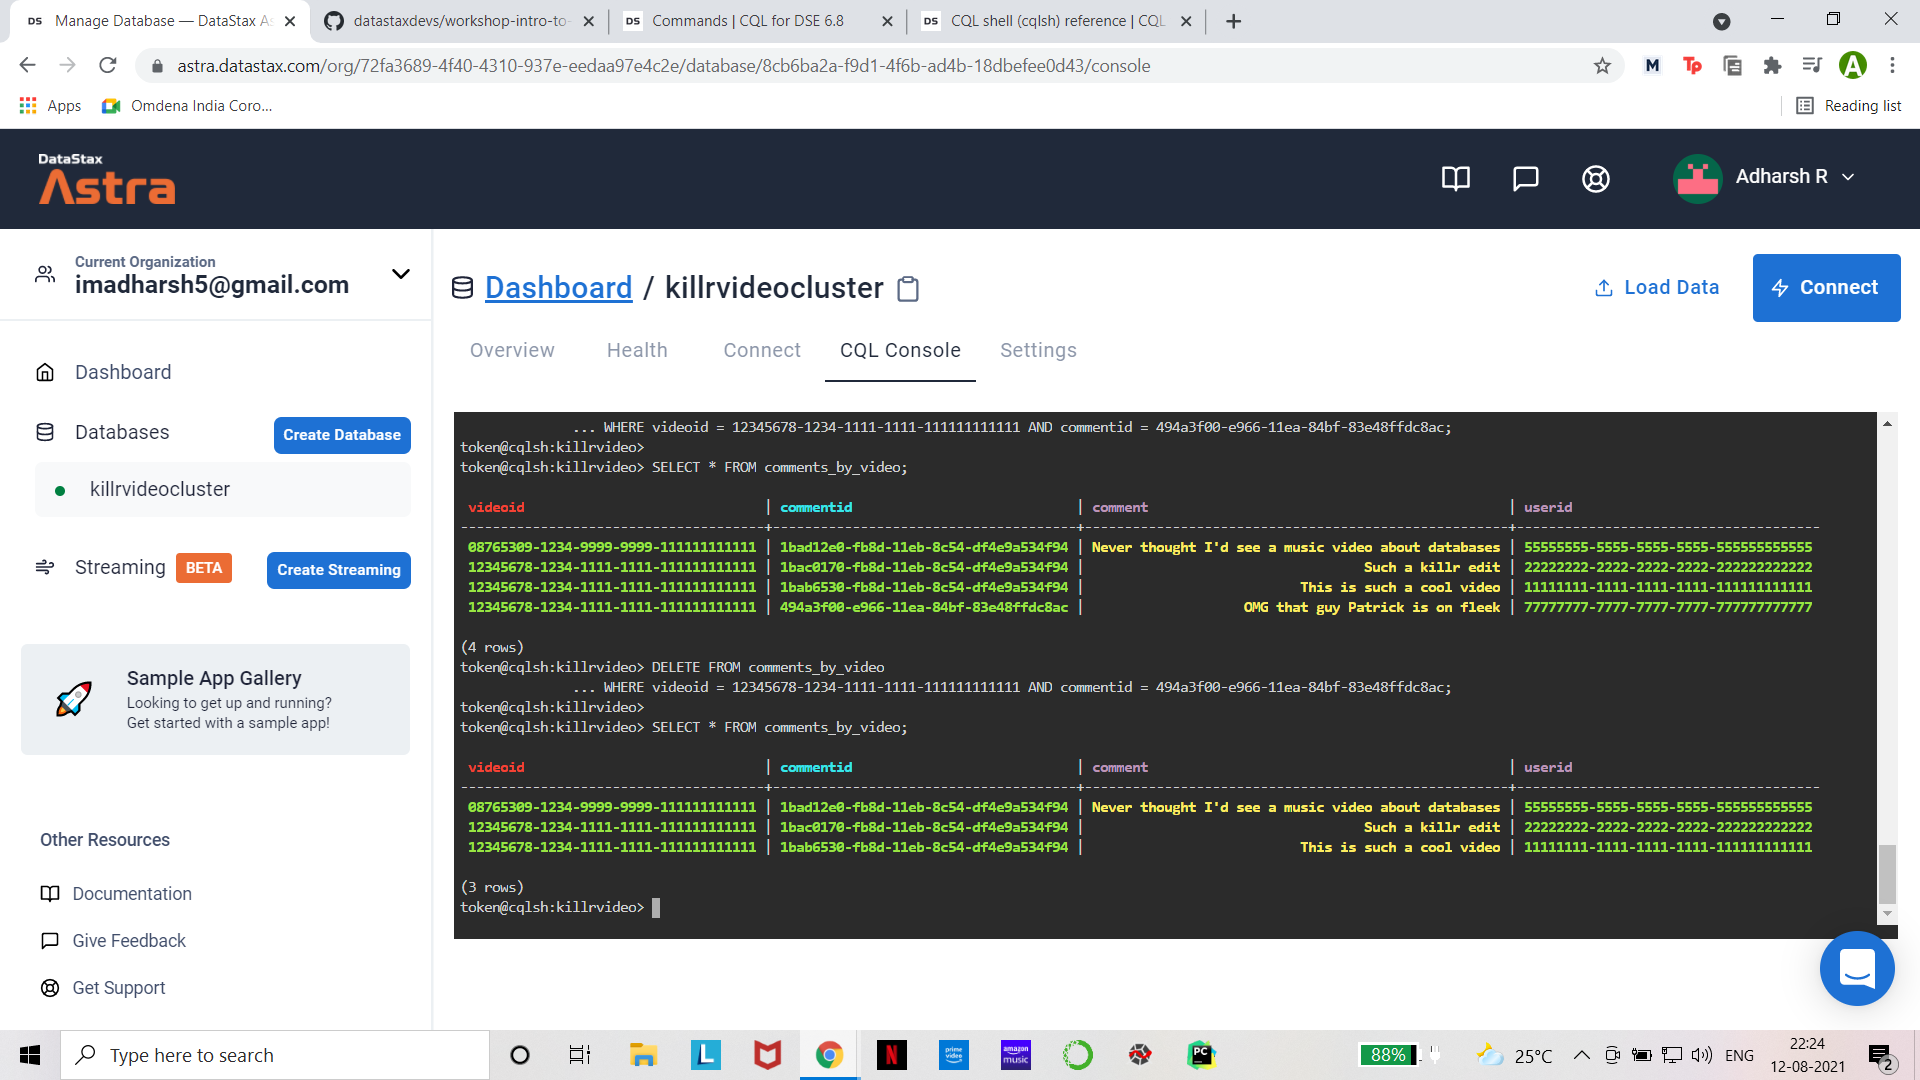The width and height of the screenshot is (1920, 1080).
Task: Select the killrvideocluster database in sidebar
Action: [x=159, y=489]
